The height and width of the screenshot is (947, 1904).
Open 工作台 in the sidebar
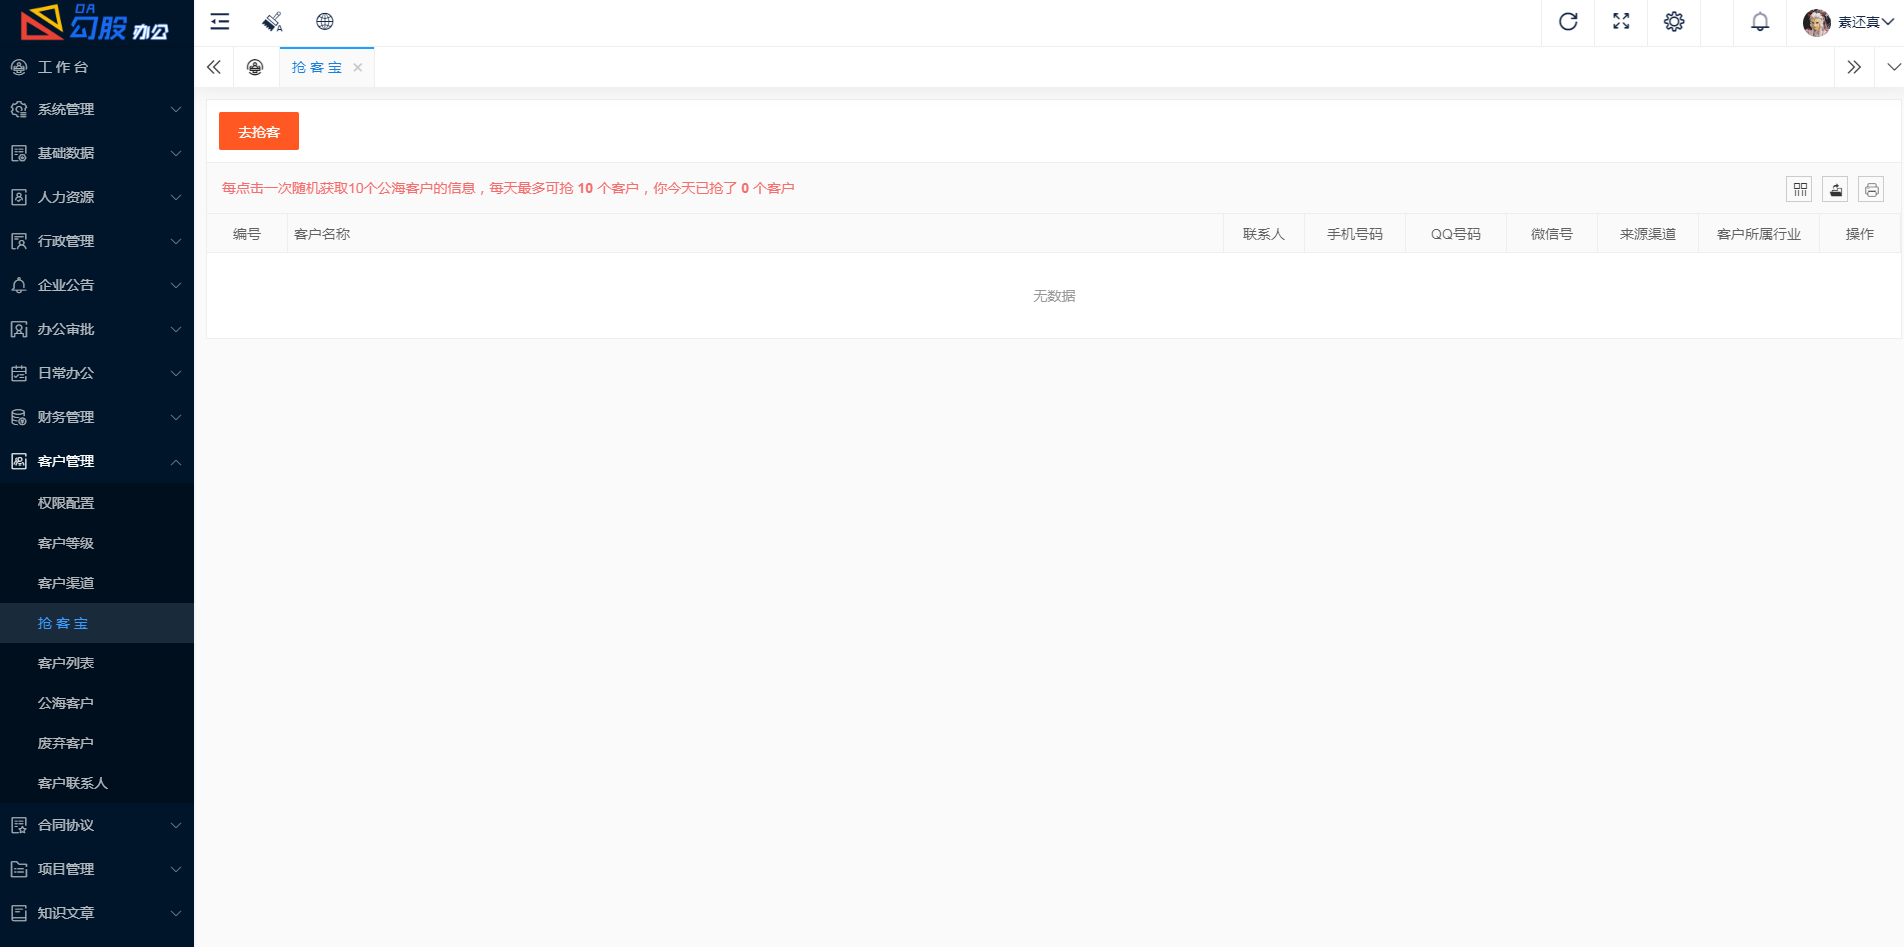coord(97,67)
